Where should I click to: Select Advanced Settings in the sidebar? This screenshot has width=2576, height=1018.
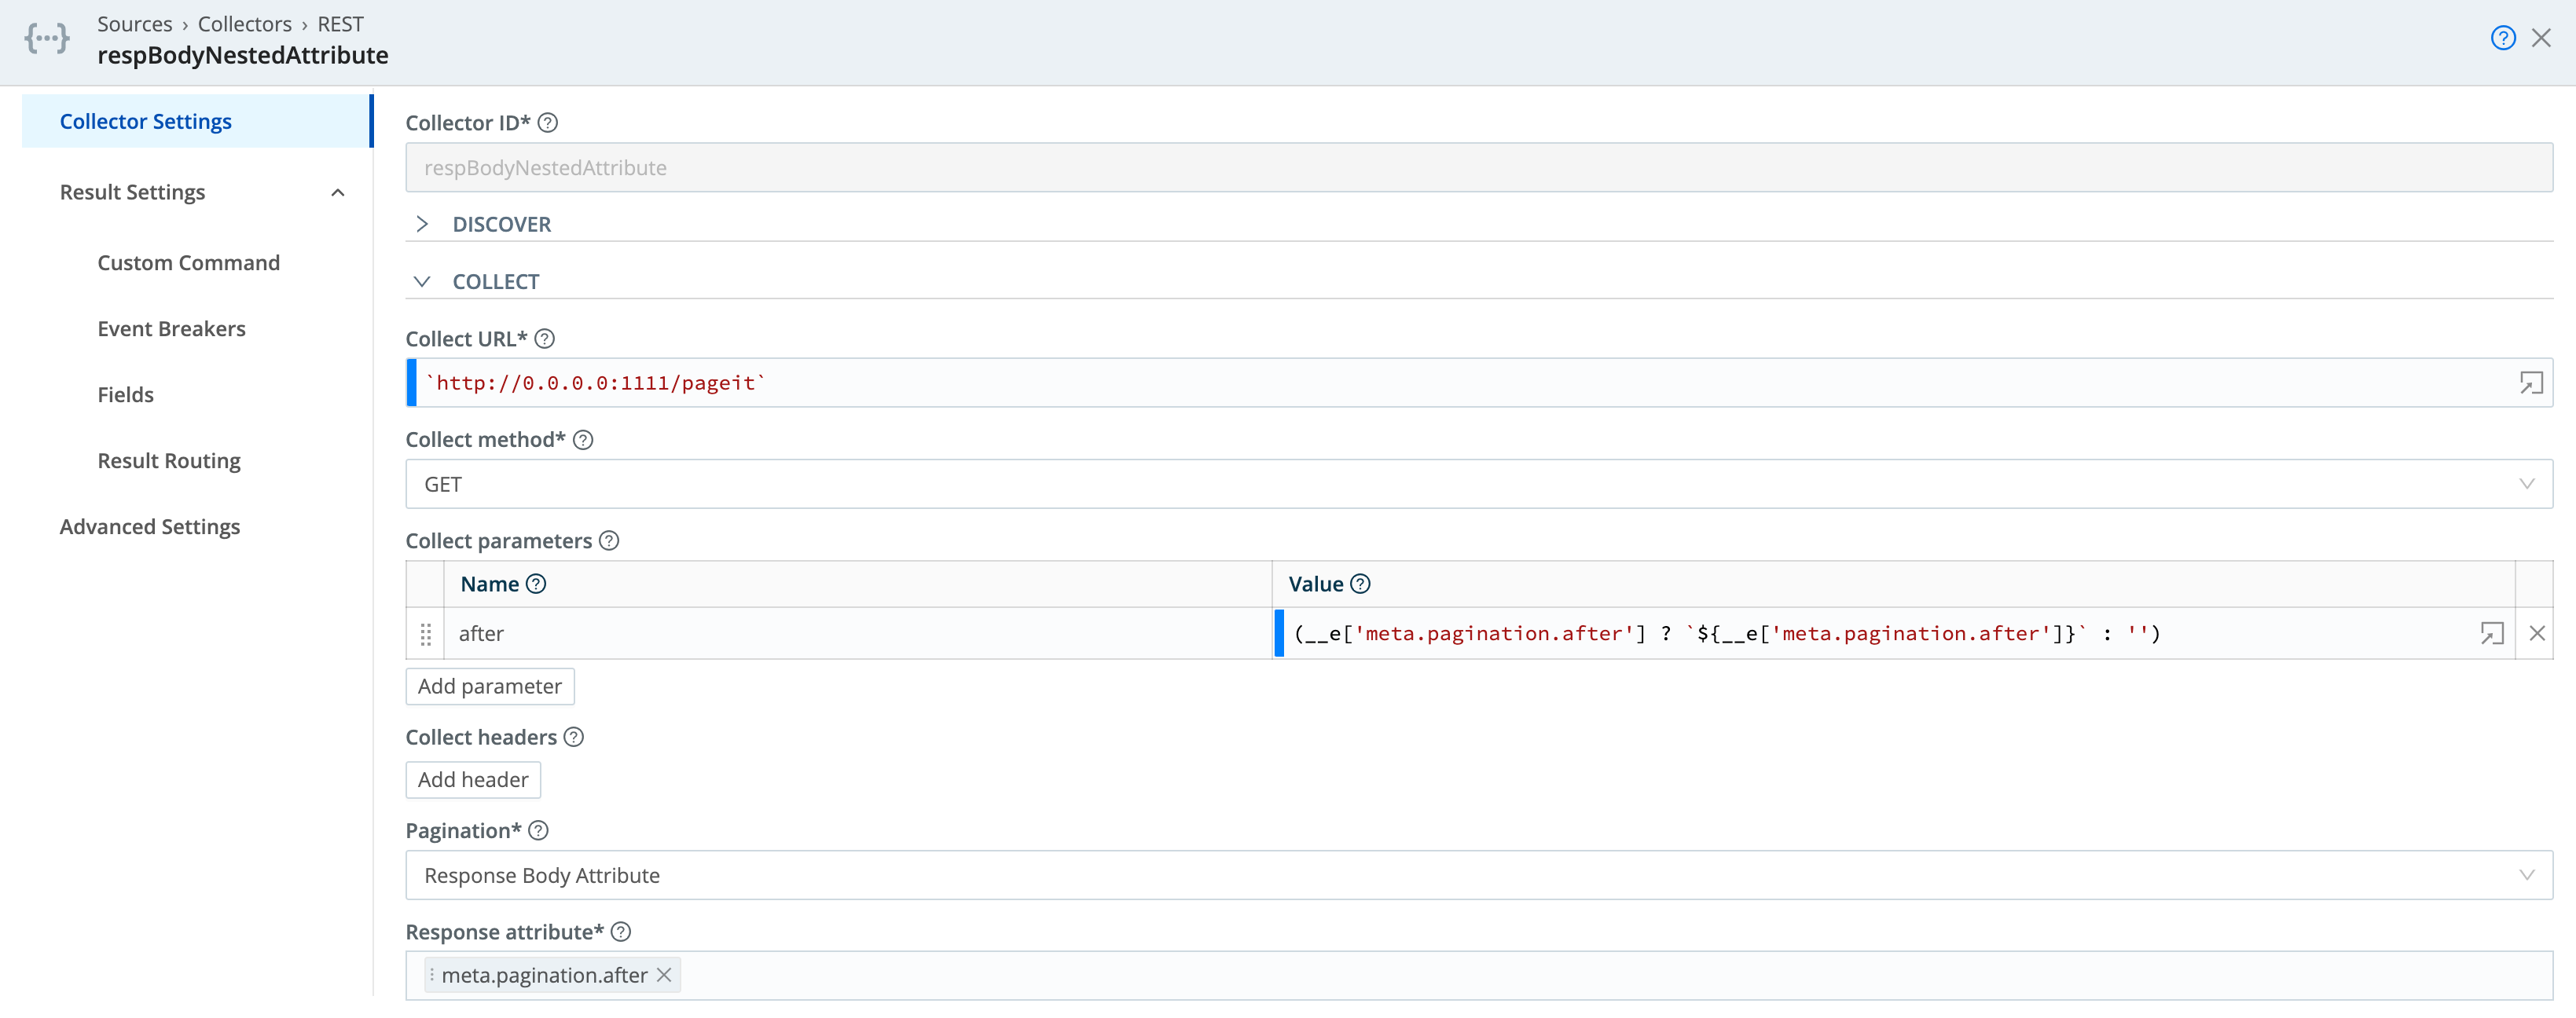click(150, 526)
